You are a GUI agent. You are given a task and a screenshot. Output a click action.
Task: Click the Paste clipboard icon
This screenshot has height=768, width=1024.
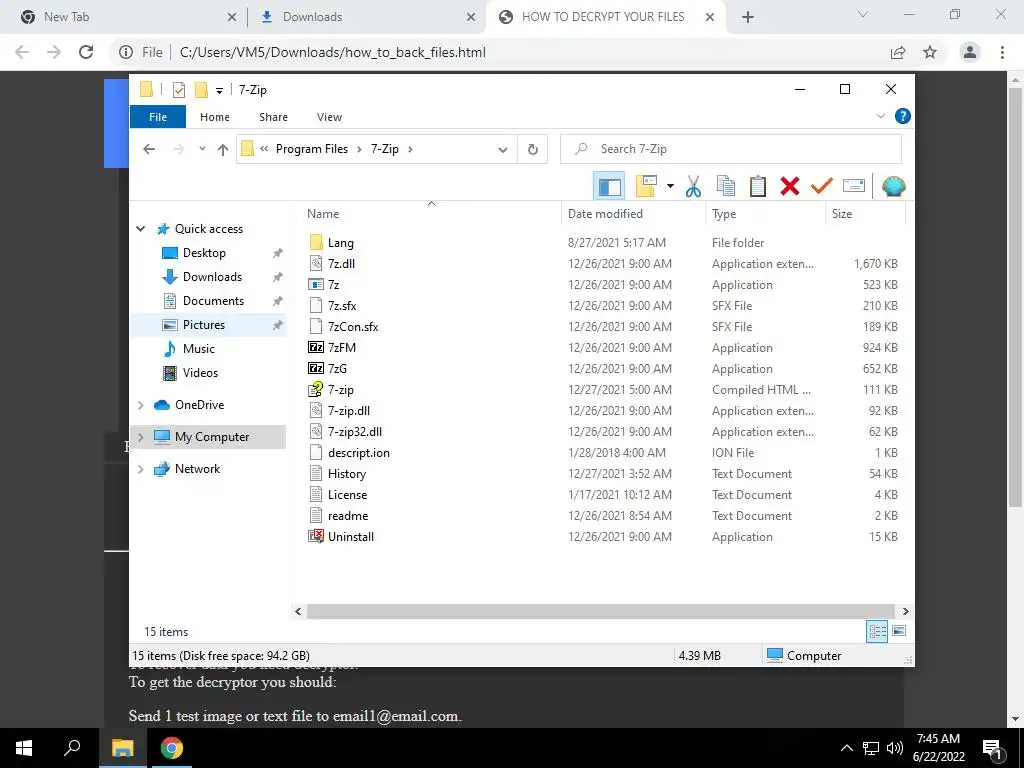758,187
